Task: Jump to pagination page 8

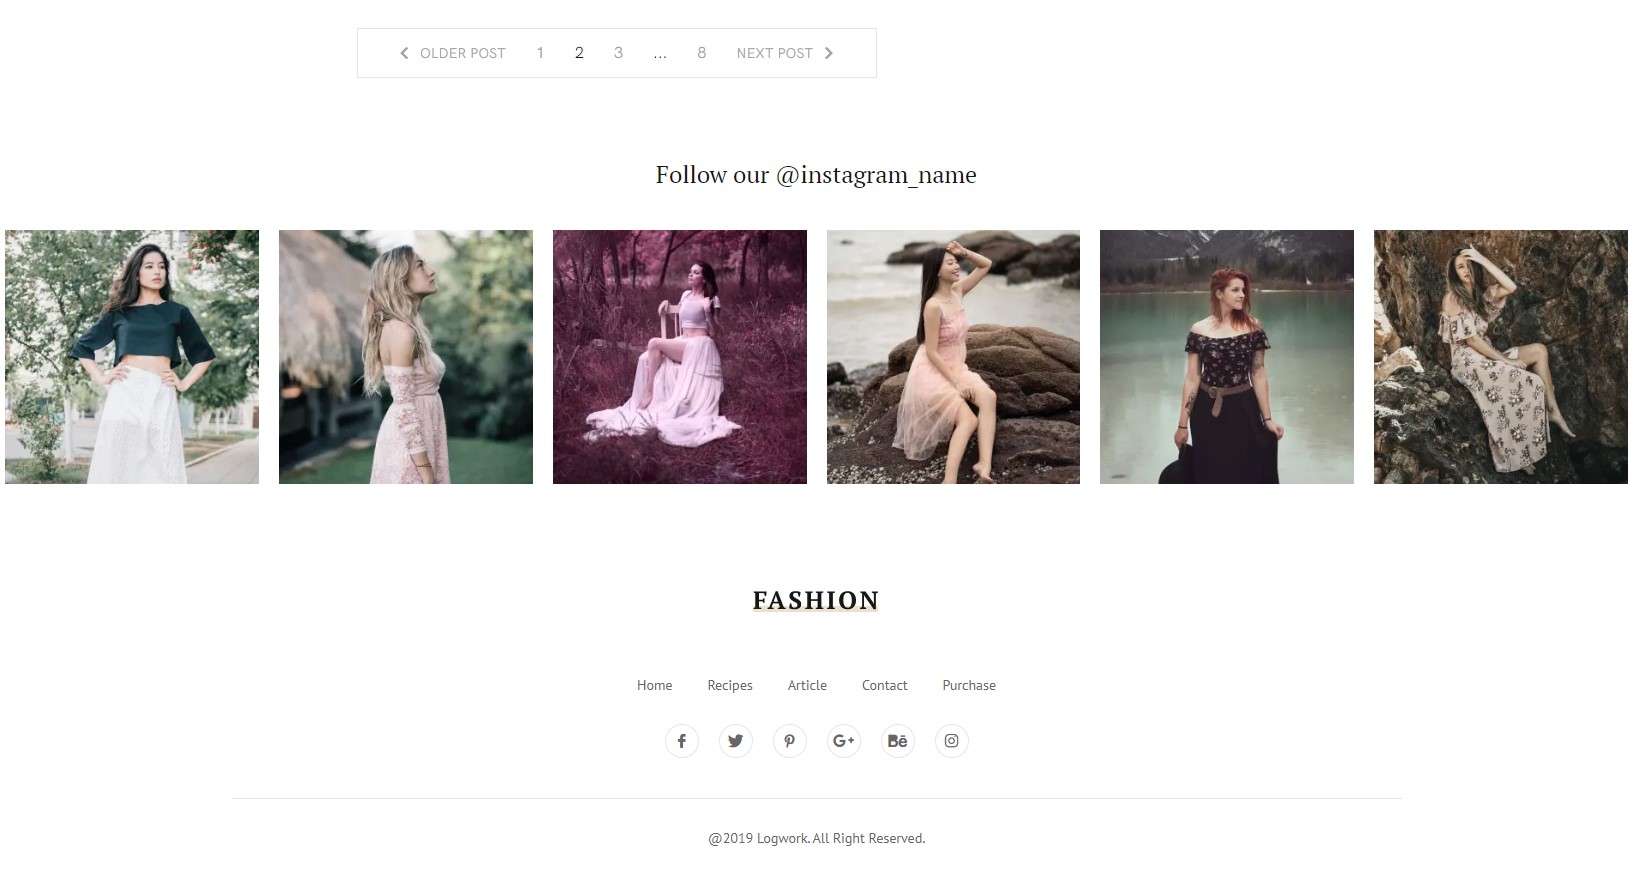Action: point(702,53)
